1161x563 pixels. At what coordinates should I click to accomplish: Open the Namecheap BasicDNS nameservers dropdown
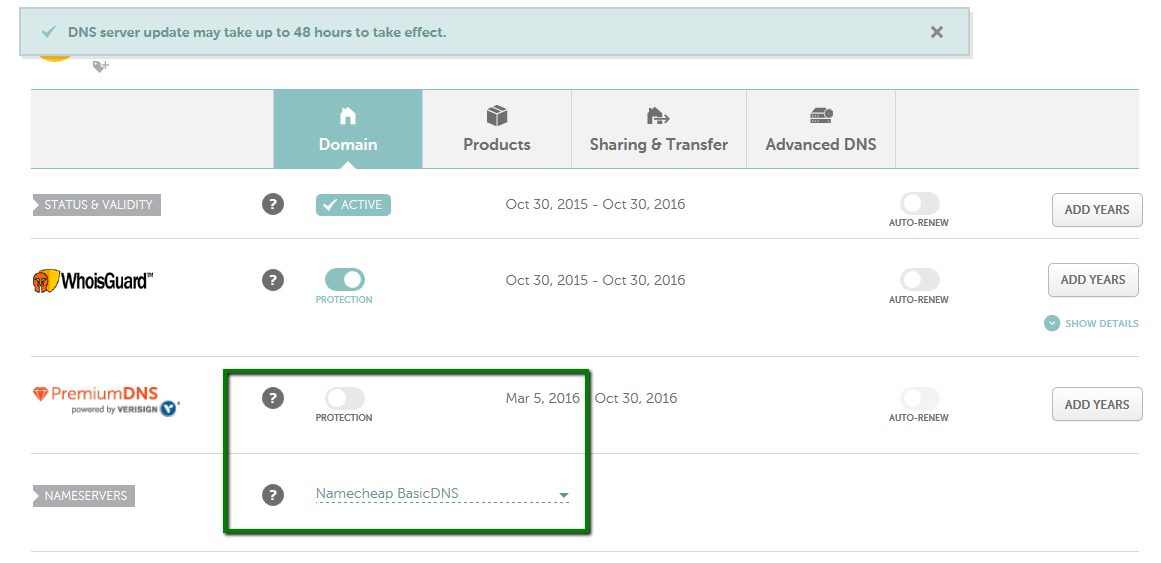click(x=442, y=494)
